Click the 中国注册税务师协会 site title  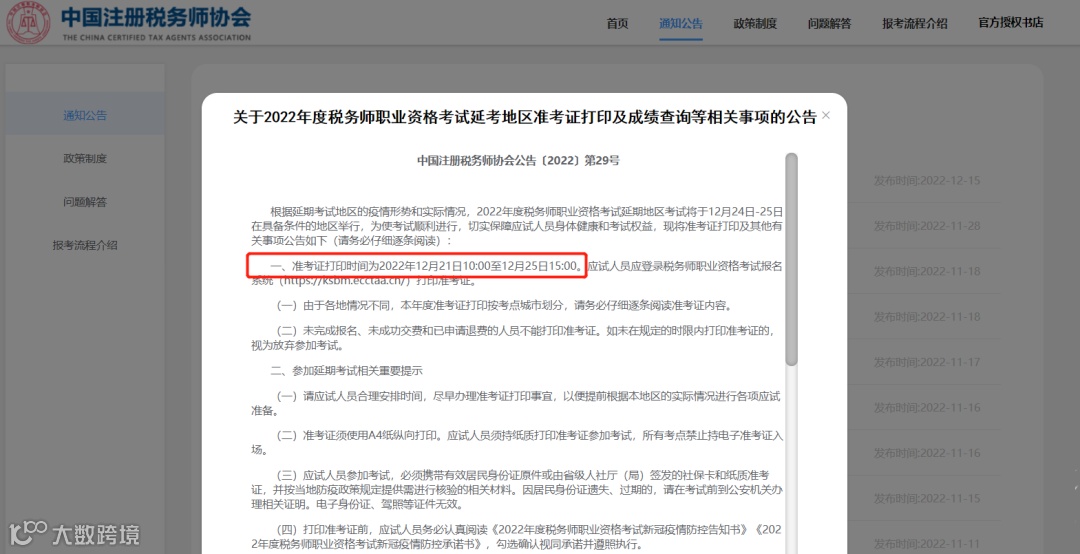point(156,17)
